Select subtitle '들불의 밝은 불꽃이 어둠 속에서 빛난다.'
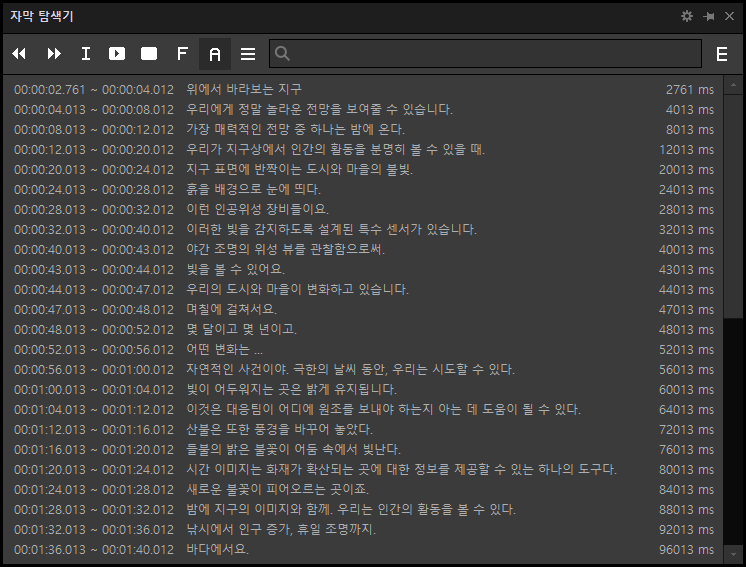The image size is (746, 567). [x=293, y=449]
